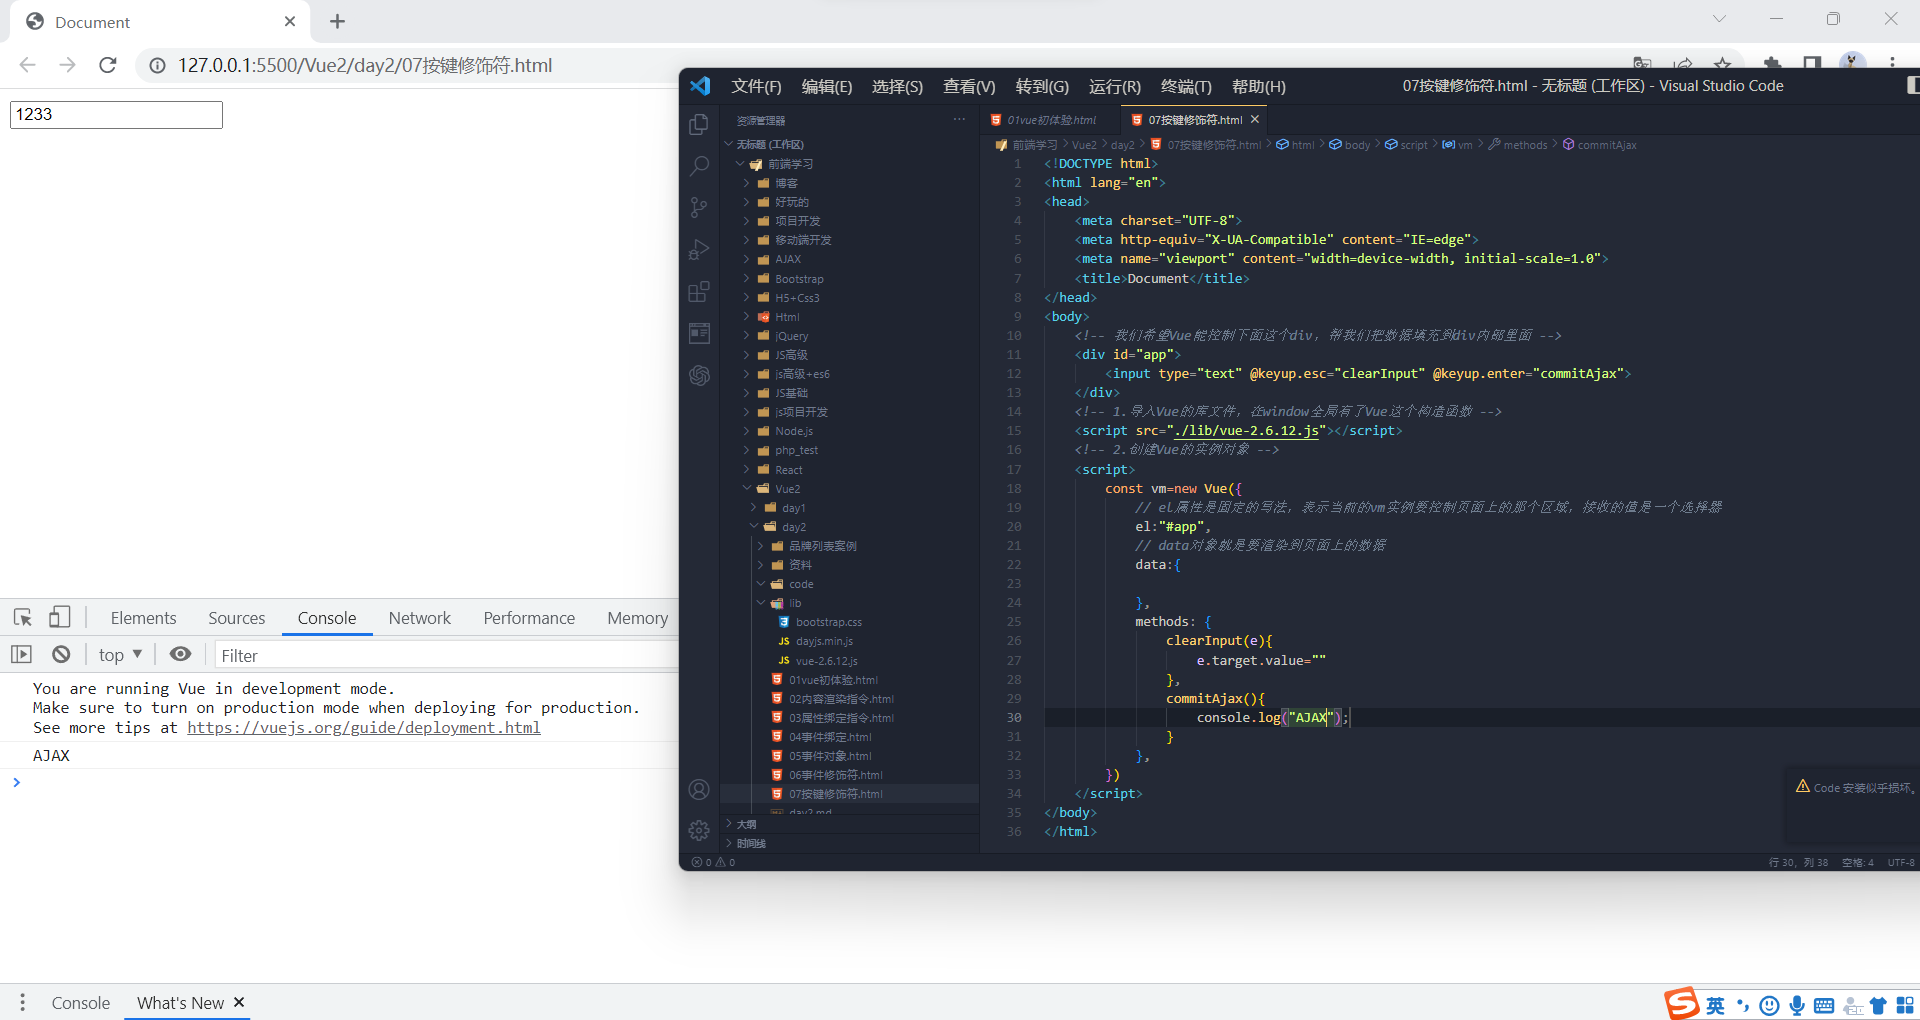The image size is (1920, 1020).
Task: Click the ChatGPT swirl icon in activity bar
Action: [x=699, y=375]
